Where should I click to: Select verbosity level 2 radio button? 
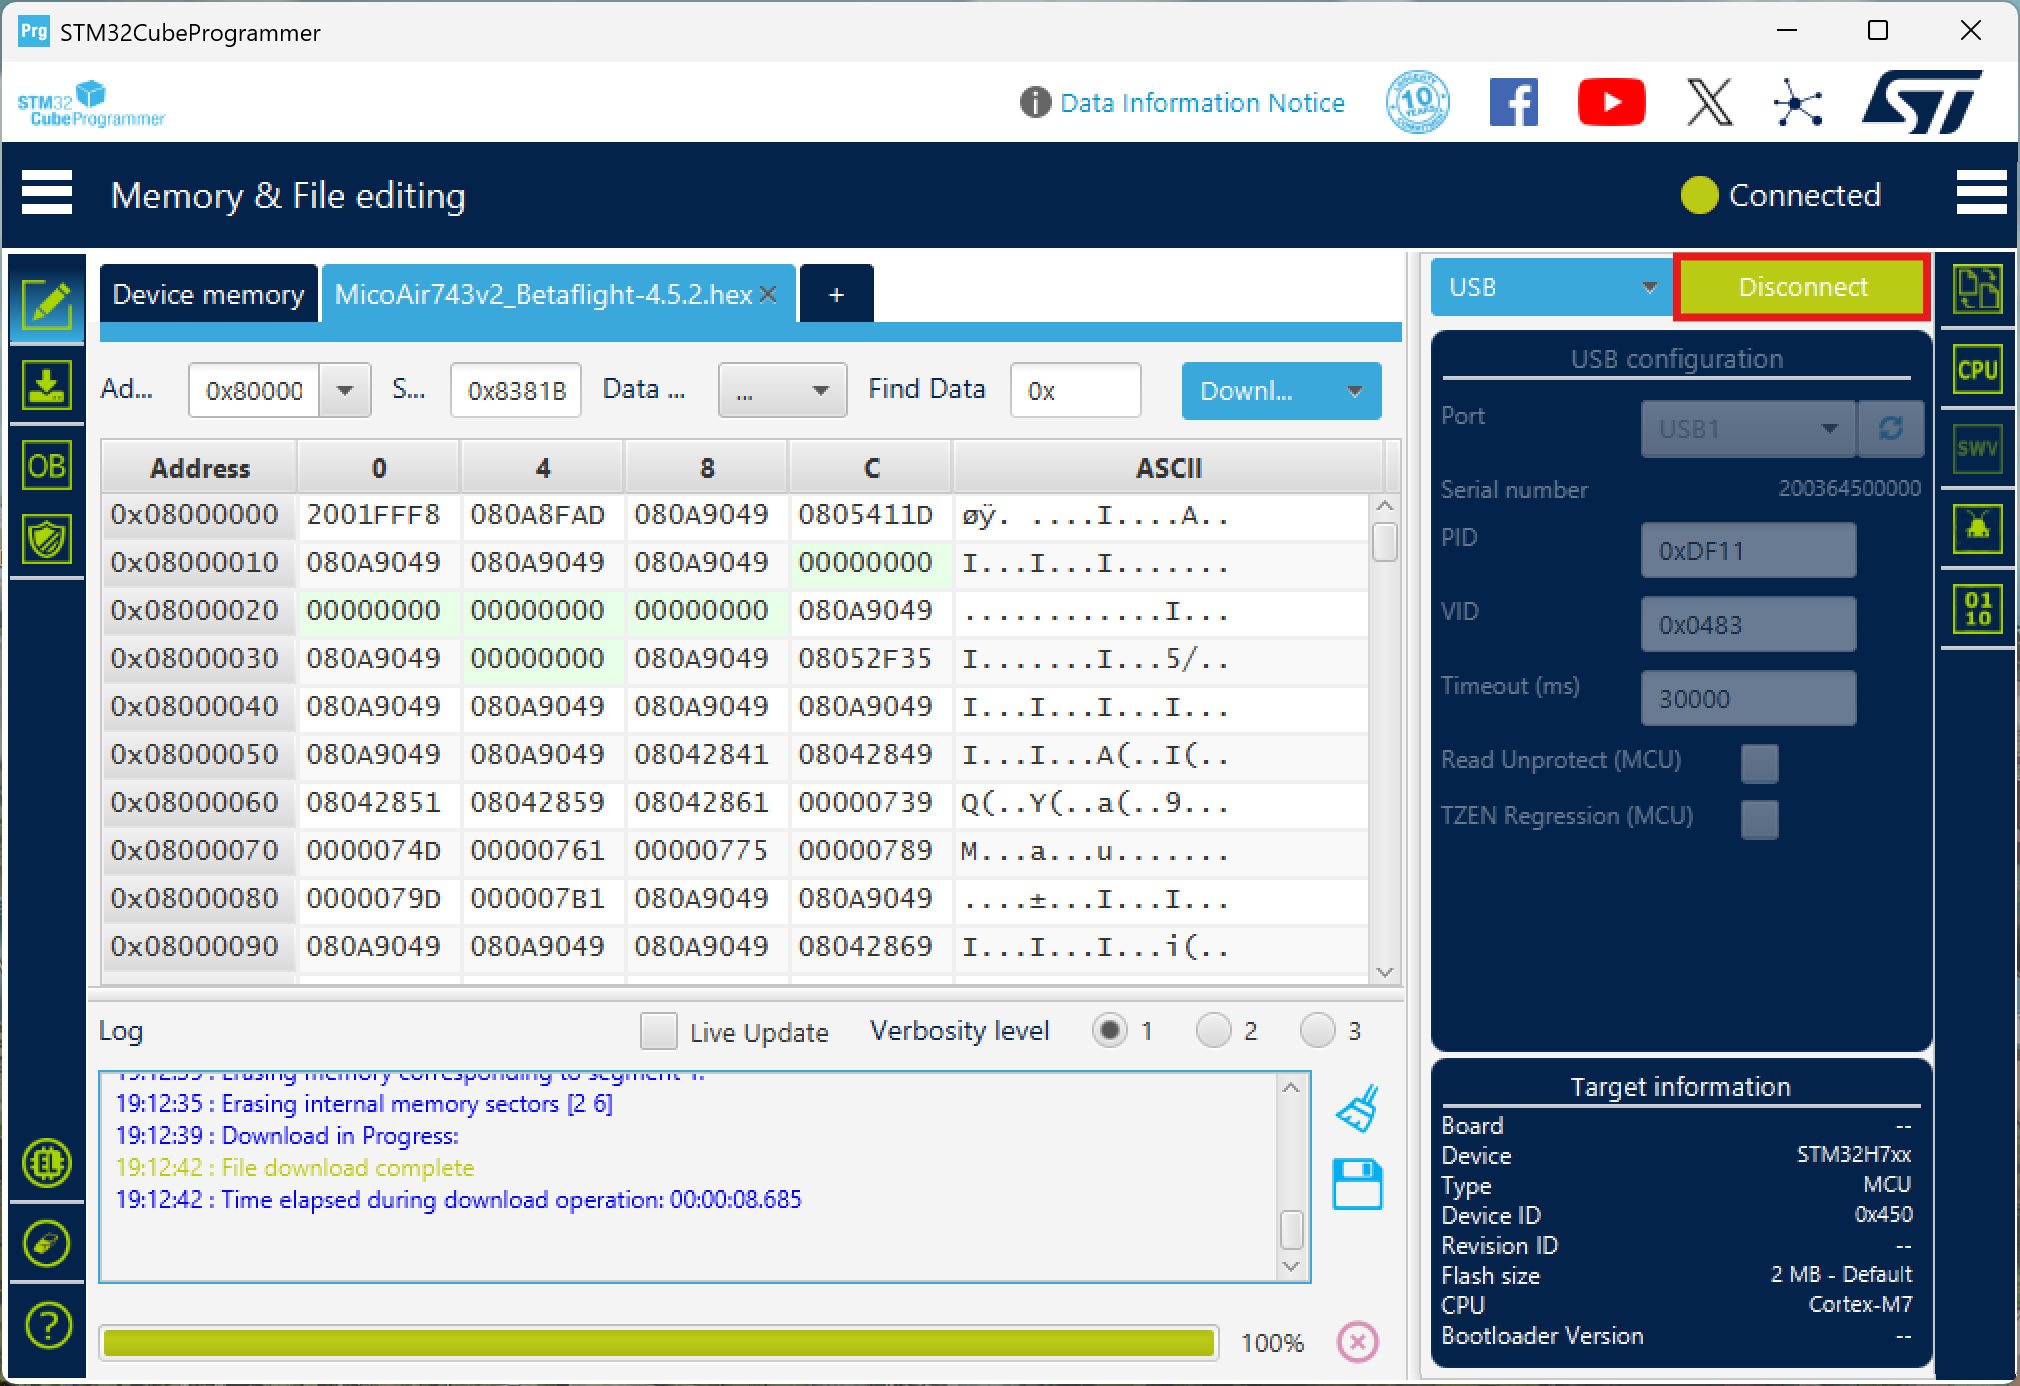coord(1213,1030)
